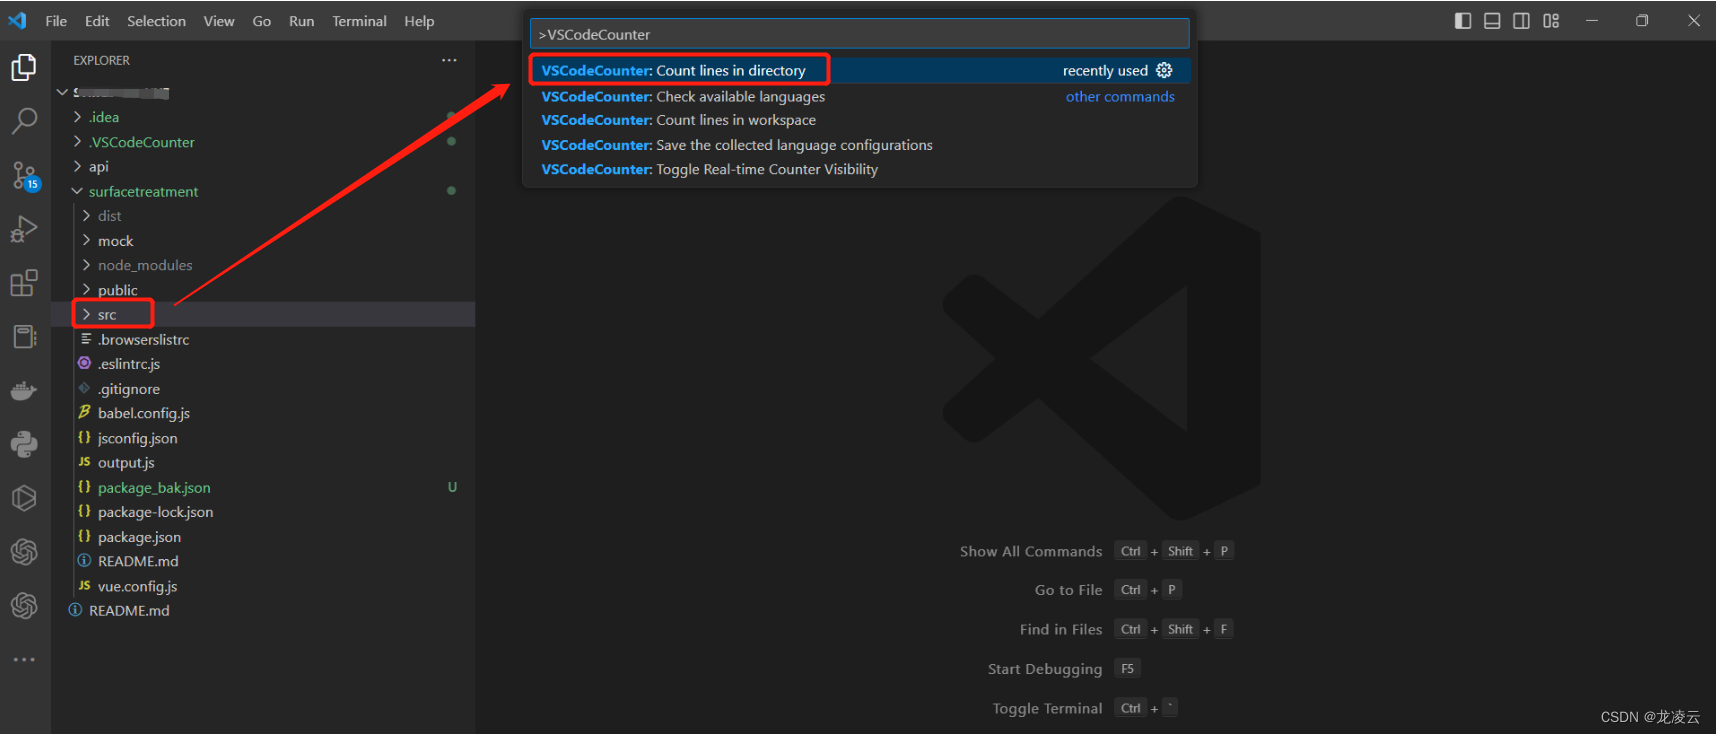The height and width of the screenshot is (734, 1716).
Task: Click additional views ellipsis in activity bar
Action: [x=24, y=660]
